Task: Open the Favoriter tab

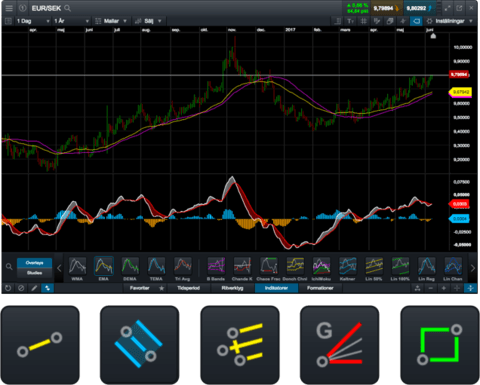Action: pyautogui.click(x=139, y=288)
